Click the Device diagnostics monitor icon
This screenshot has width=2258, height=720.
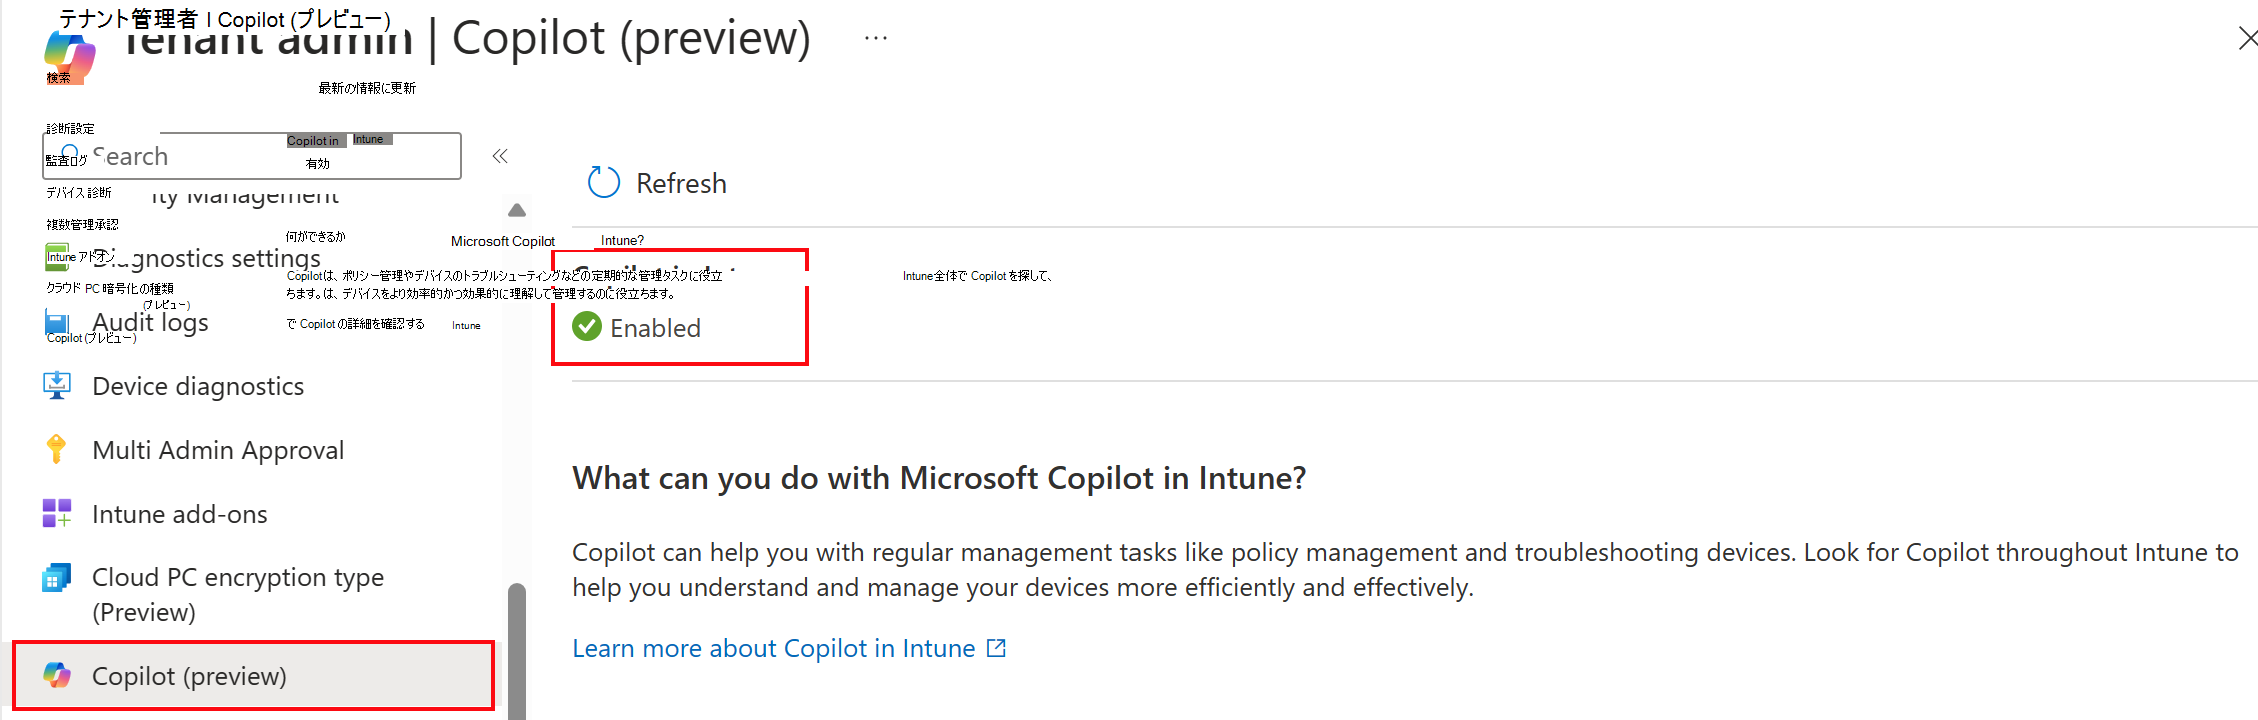coord(57,386)
